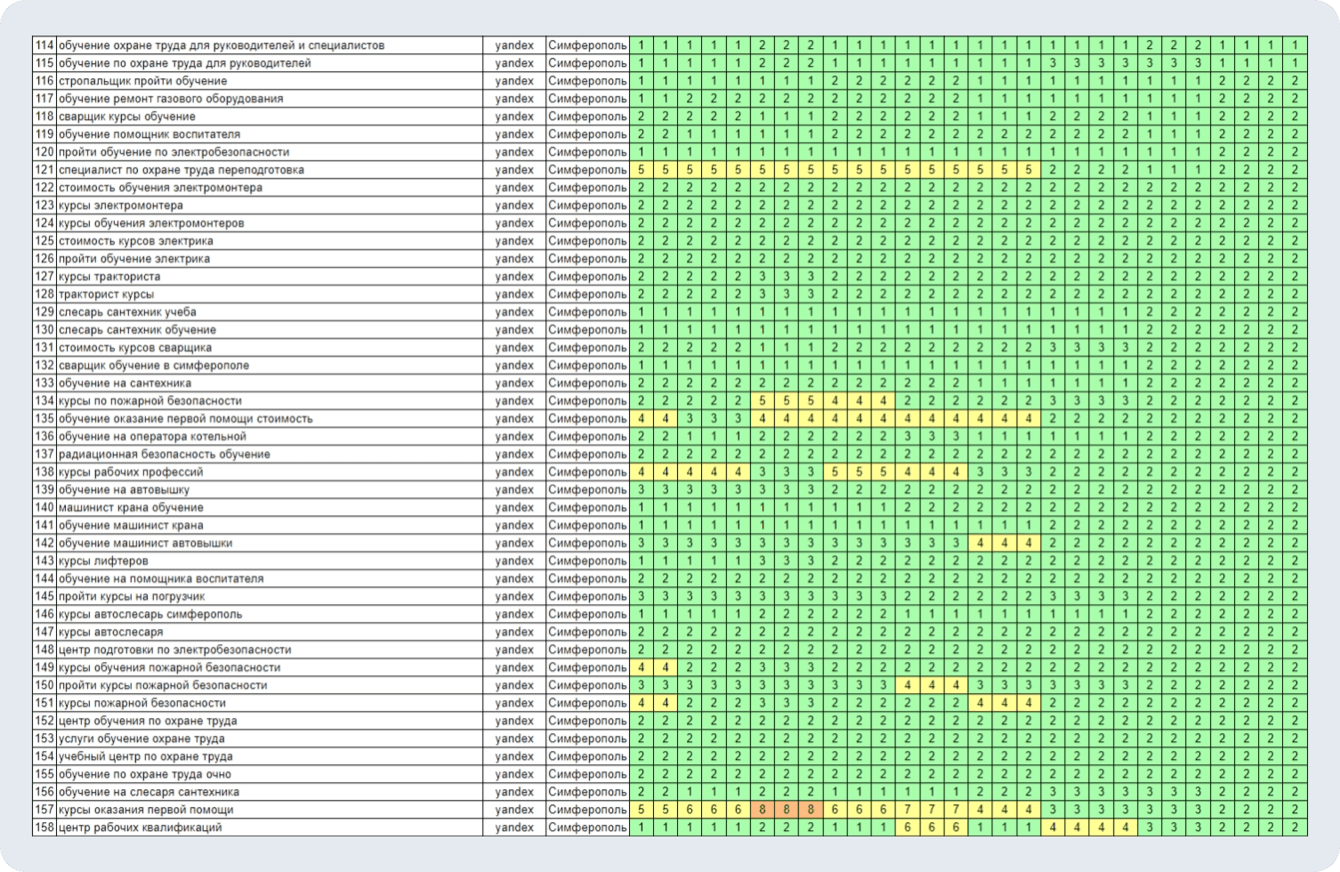Viewport: 1340px width, 872px height.
Task: Select the 'стоимость обучения электромонтера' cell
Action: pyautogui.click(x=269, y=188)
